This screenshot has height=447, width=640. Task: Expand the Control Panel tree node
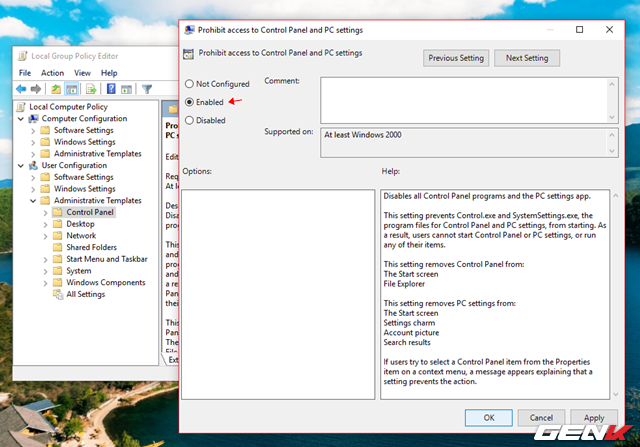coord(45,213)
